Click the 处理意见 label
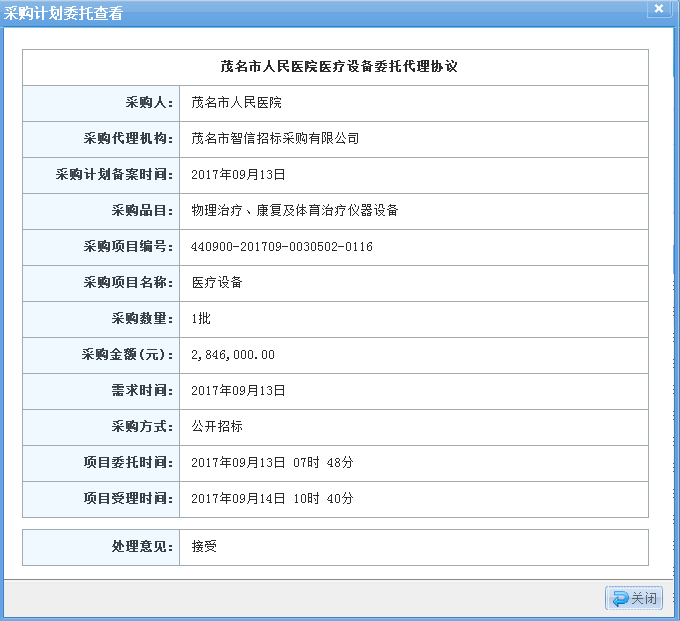Screen dimensions: 680x621 (142, 547)
